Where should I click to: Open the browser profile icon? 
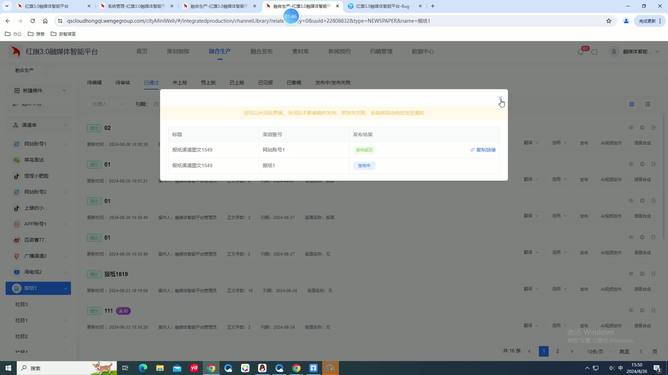point(626,21)
